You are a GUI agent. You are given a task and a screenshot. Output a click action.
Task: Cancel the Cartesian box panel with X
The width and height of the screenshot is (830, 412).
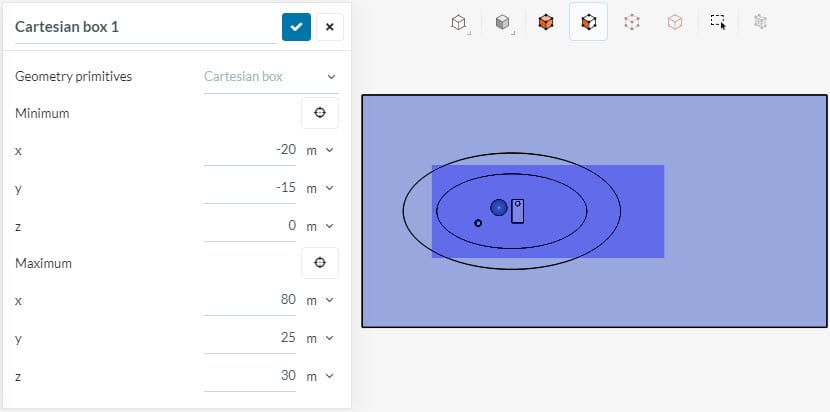(x=329, y=27)
